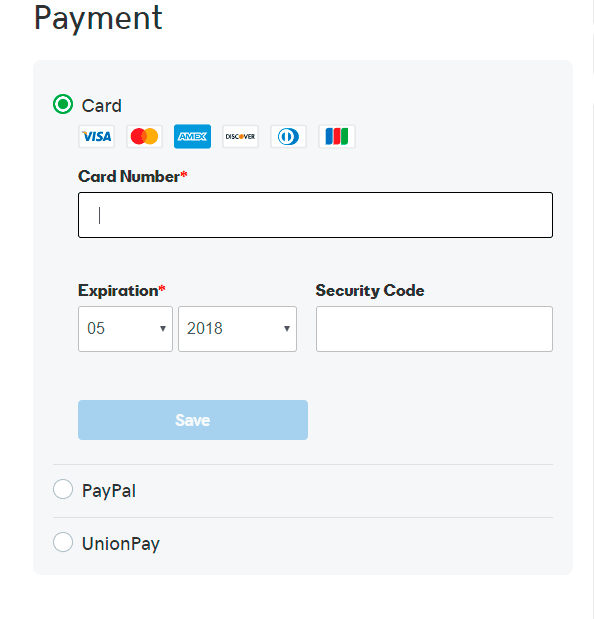Image resolution: width=594 pixels, height=619 pixels.
Task: Focus the Card Number input field
Action: coord(315,215)
